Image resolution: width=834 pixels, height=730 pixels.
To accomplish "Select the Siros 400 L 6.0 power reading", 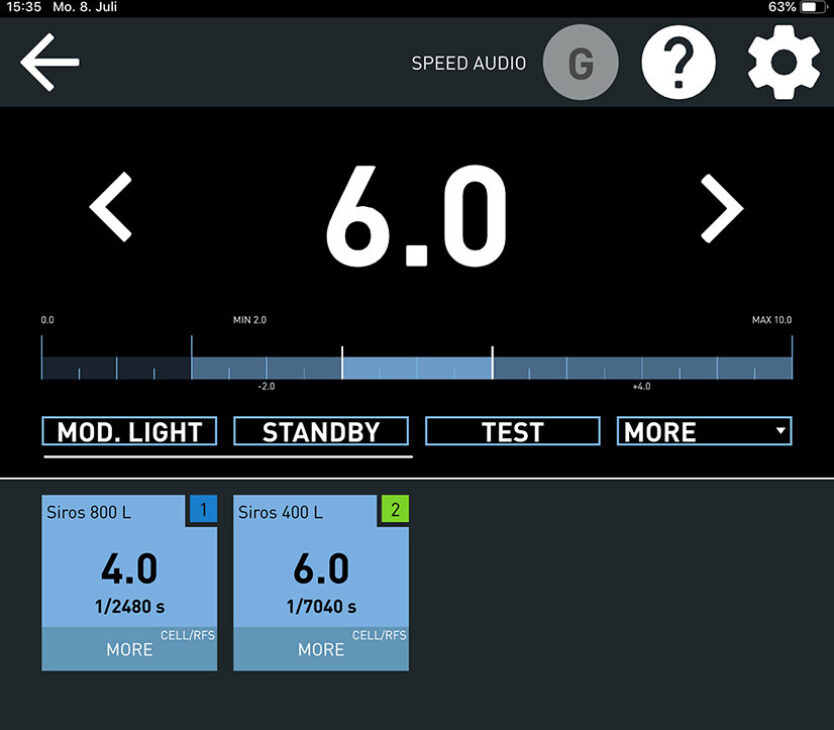I will pyautogui.click(x=321, y=569).
